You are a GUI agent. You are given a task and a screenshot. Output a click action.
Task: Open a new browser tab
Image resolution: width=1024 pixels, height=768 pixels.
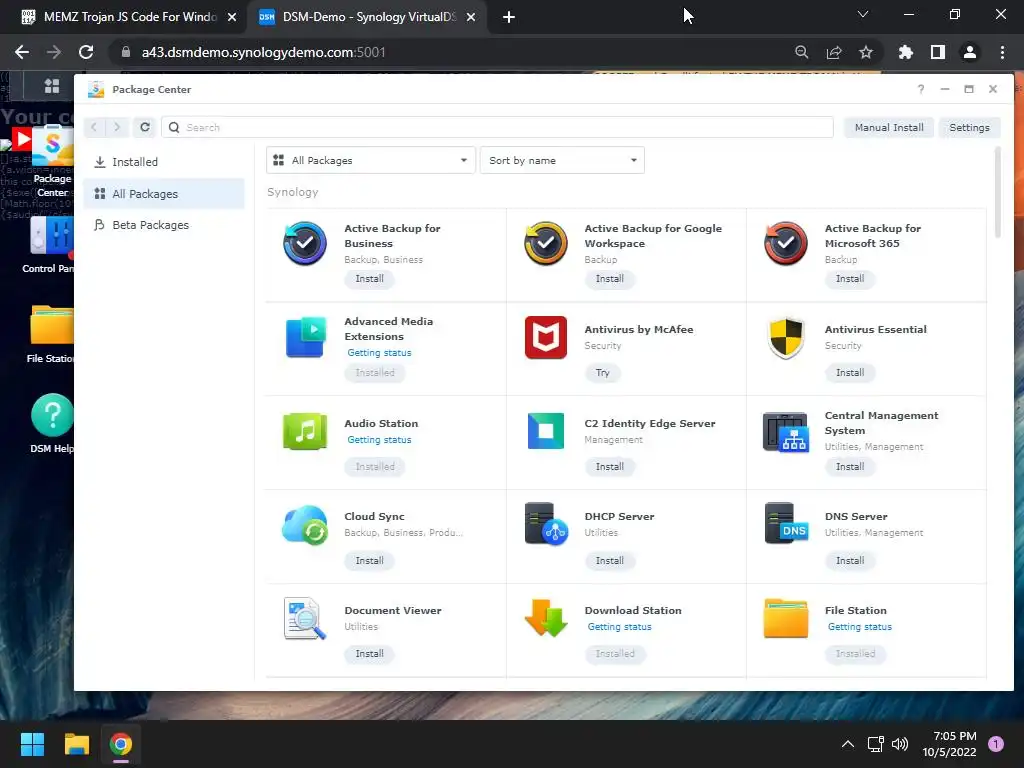pyautogui.click(x=509, y=17)
